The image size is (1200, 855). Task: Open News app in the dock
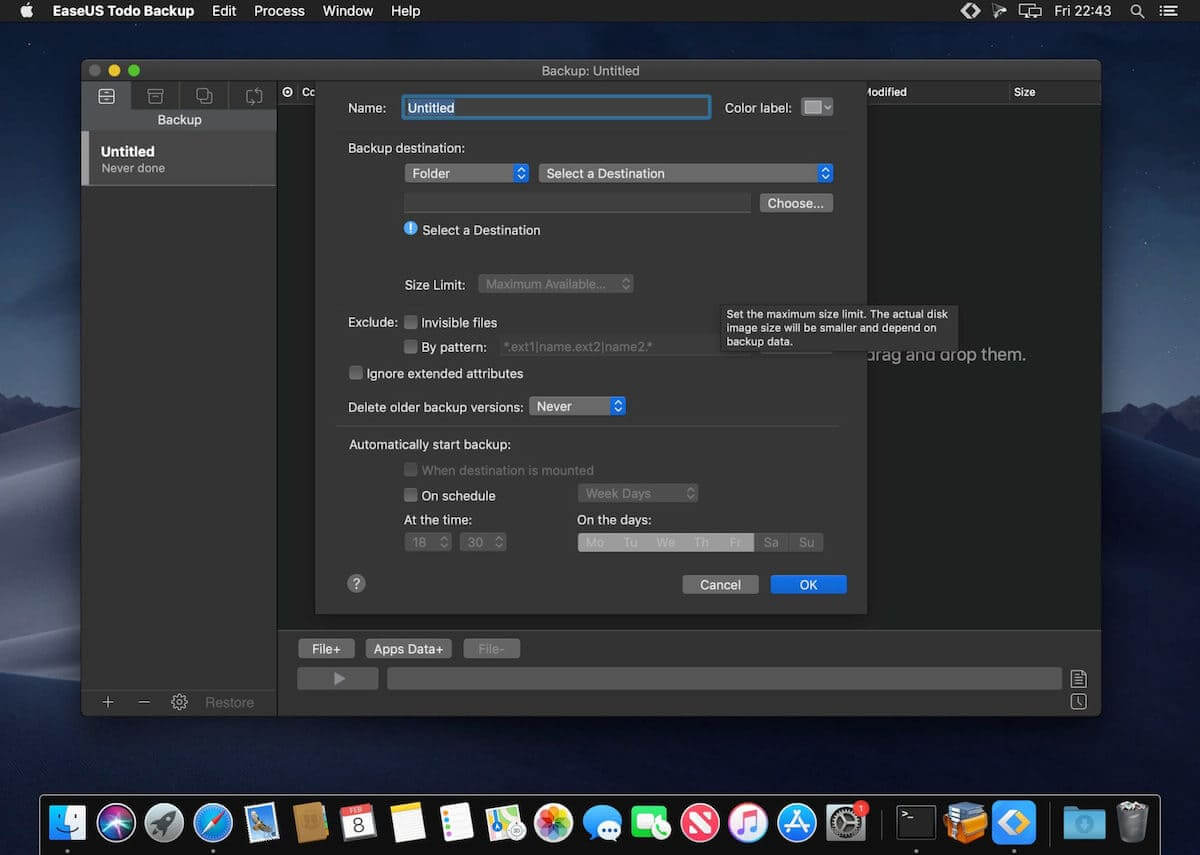tap(700, 822)
